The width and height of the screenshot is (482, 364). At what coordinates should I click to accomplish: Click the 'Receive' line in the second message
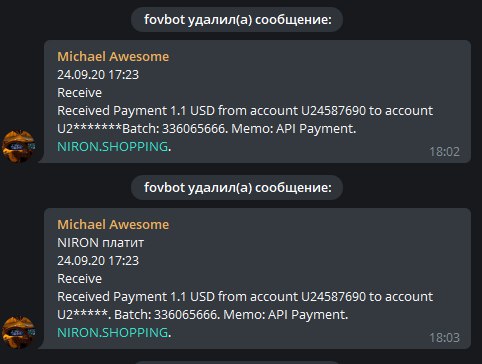(x=79, y=279)
